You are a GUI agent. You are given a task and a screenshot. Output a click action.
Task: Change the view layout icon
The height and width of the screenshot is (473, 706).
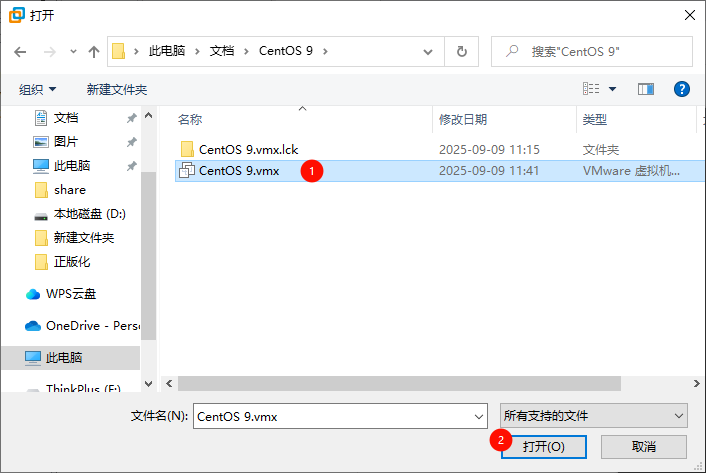click(x=591, y=89)
